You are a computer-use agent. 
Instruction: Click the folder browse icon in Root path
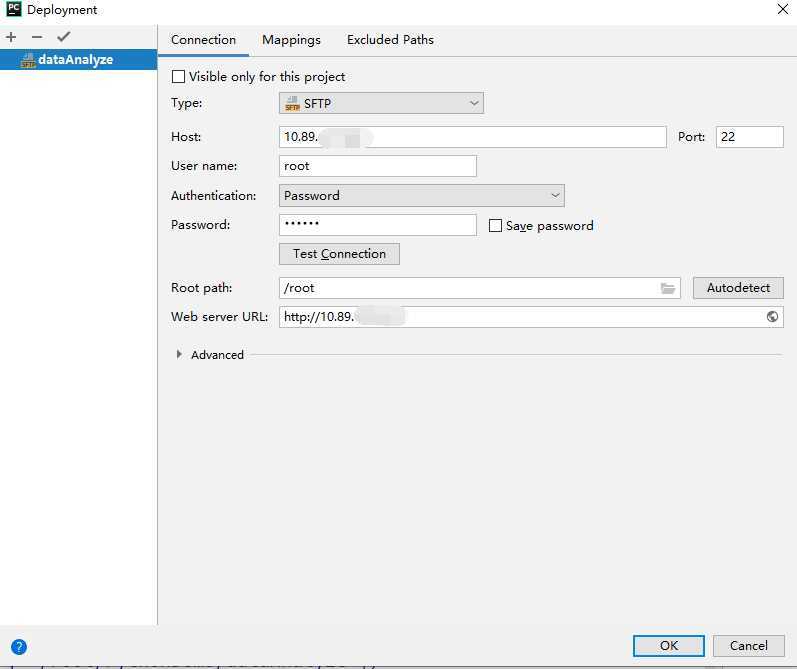[x=668, y=288]
